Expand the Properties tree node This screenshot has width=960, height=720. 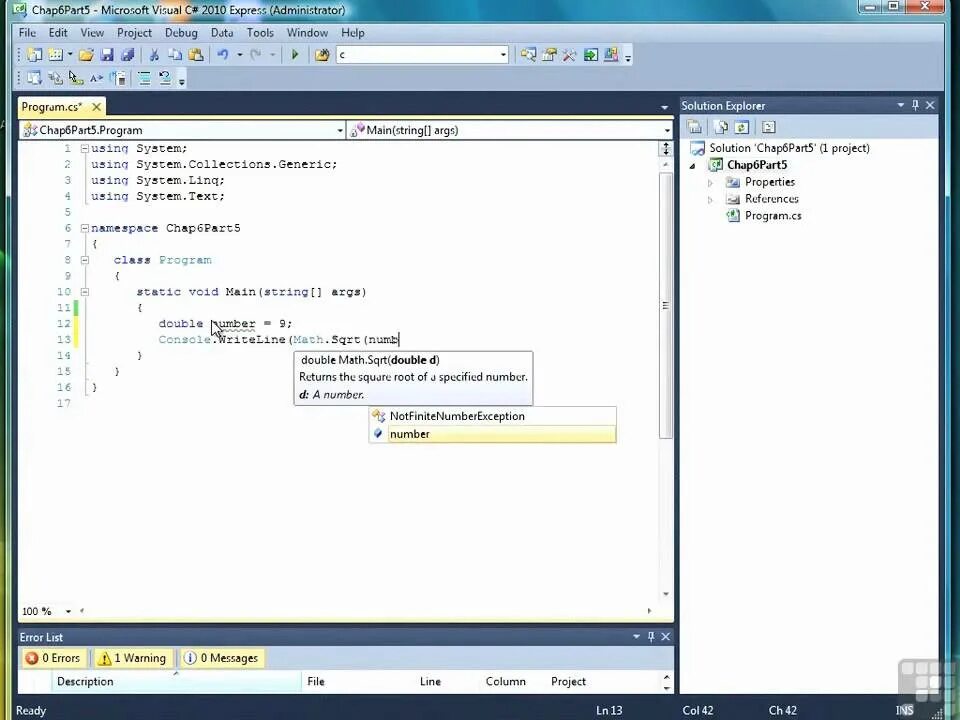coord(710,182)
